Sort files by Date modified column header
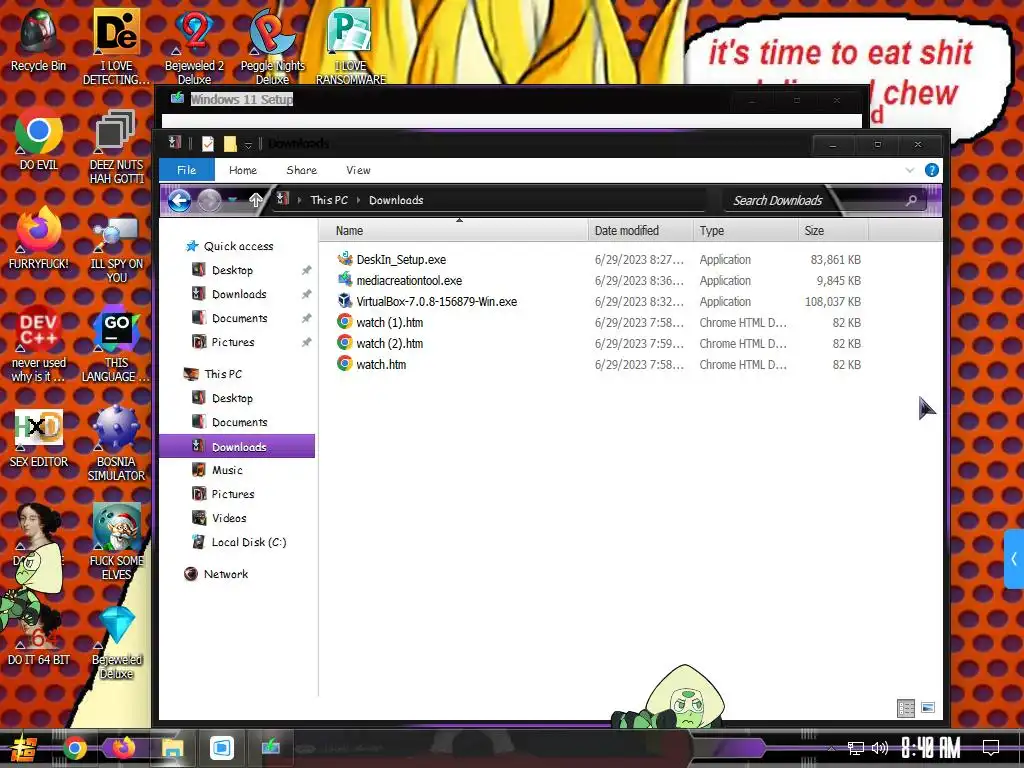 point(640,231)
